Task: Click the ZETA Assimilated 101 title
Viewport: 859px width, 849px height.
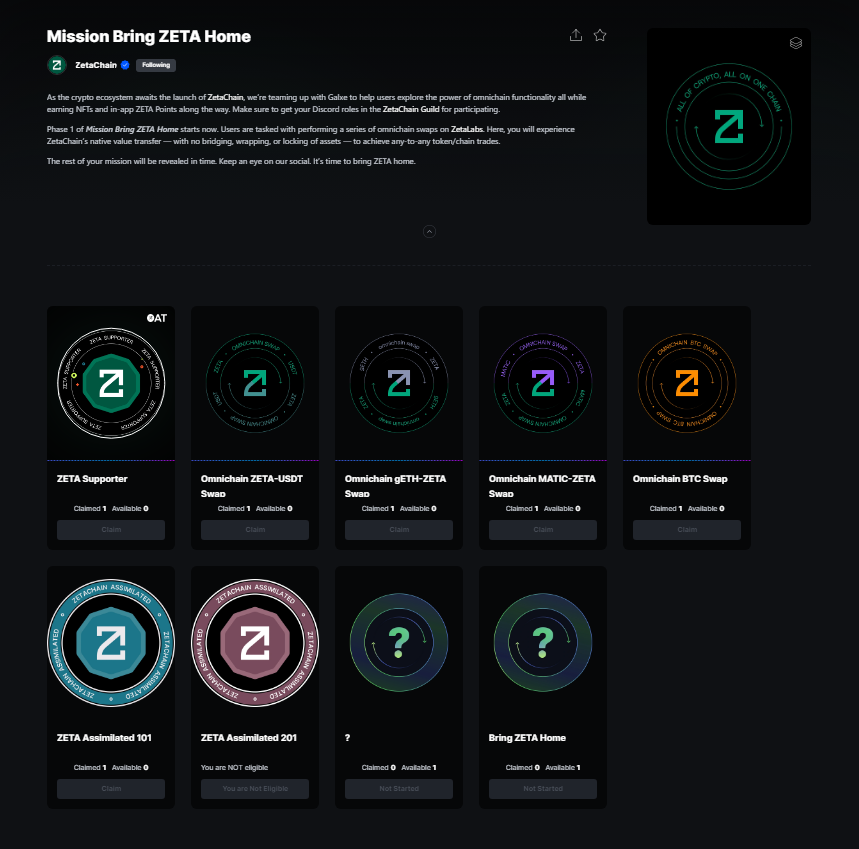Action: pyautogui.click(x=104, y=738)
